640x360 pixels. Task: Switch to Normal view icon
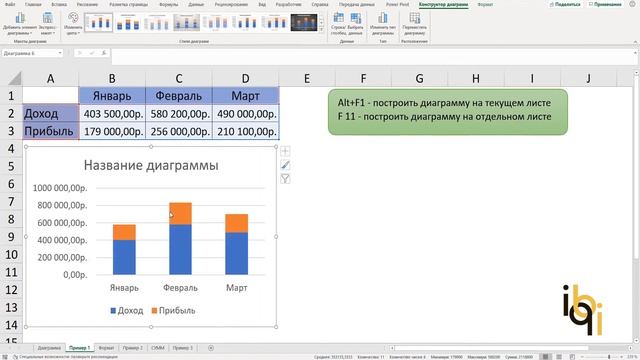pyautogui.click(x=545, y=357)
